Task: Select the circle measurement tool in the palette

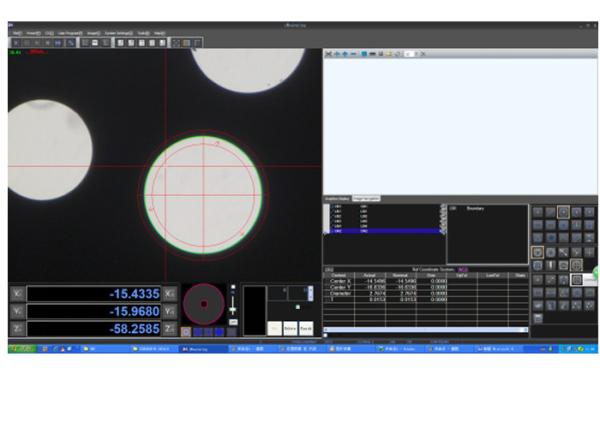Action: point(537,252)
